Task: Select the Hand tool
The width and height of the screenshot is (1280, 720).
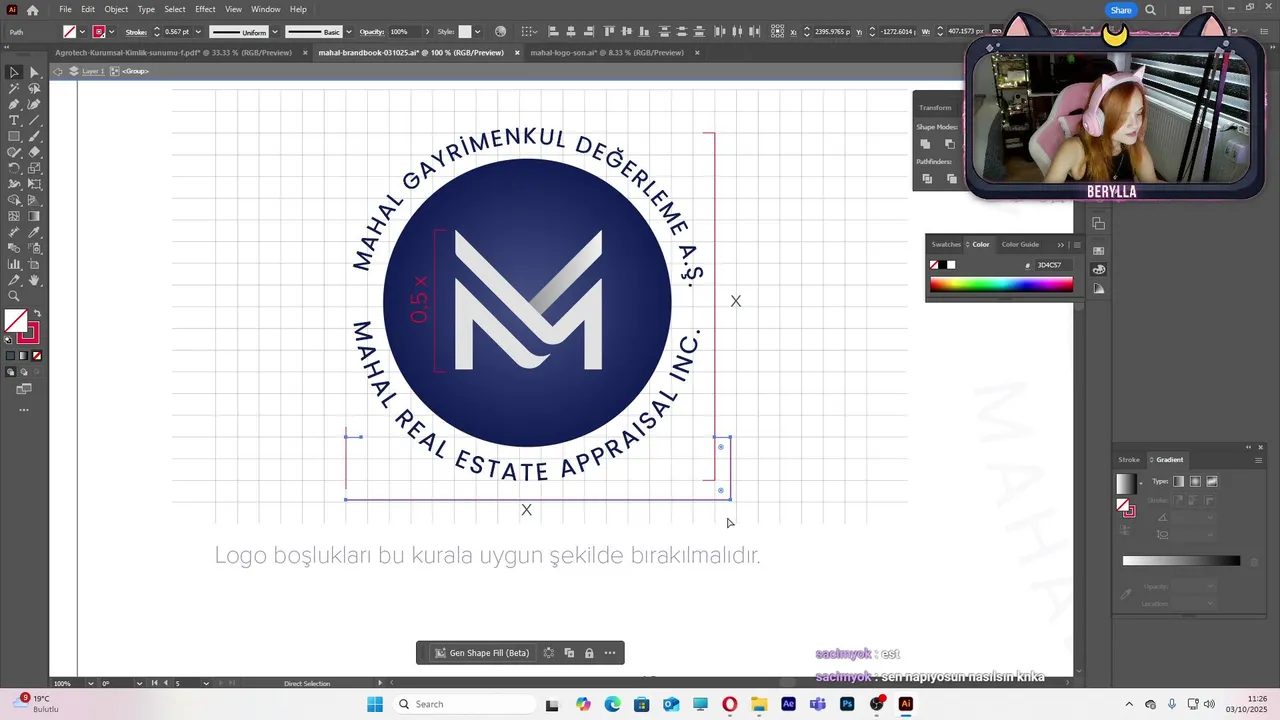Action: (34, 281)
